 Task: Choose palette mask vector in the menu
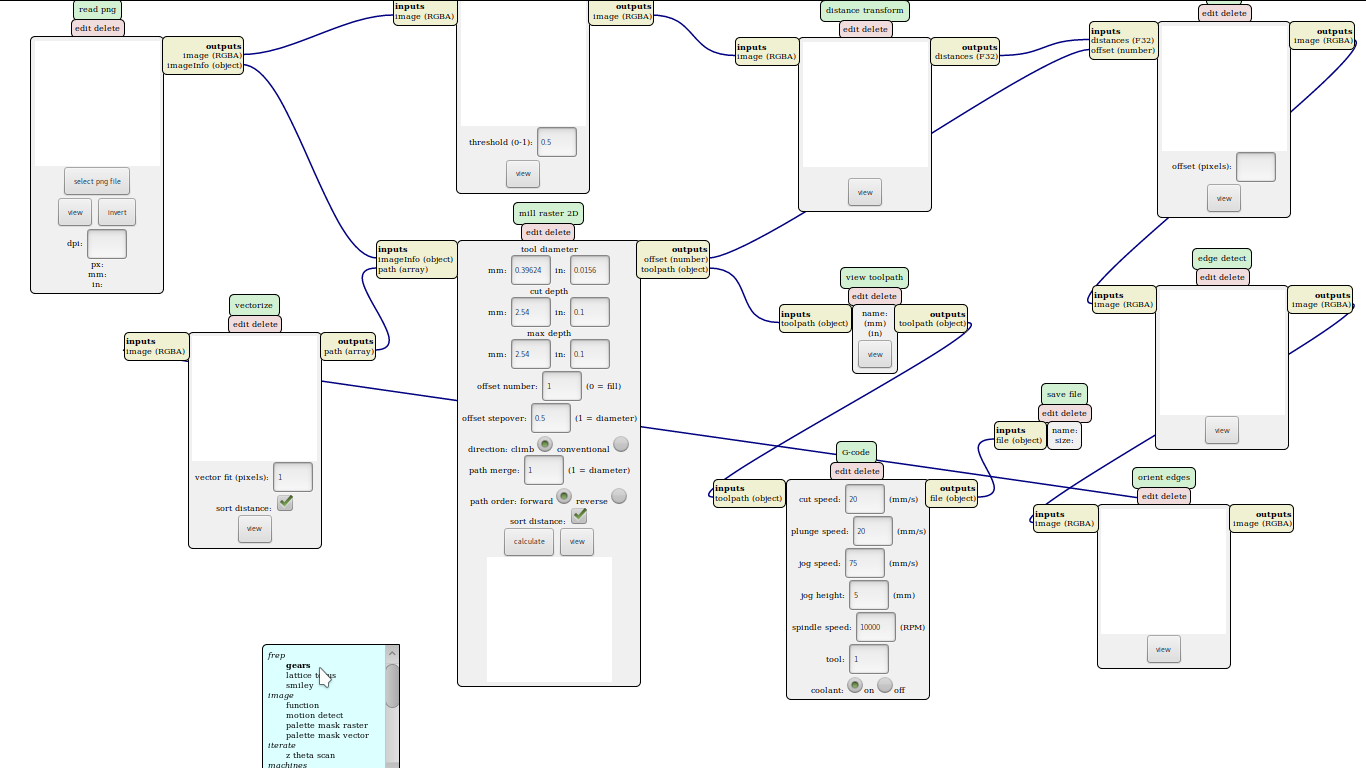click(x=328, y=735)
